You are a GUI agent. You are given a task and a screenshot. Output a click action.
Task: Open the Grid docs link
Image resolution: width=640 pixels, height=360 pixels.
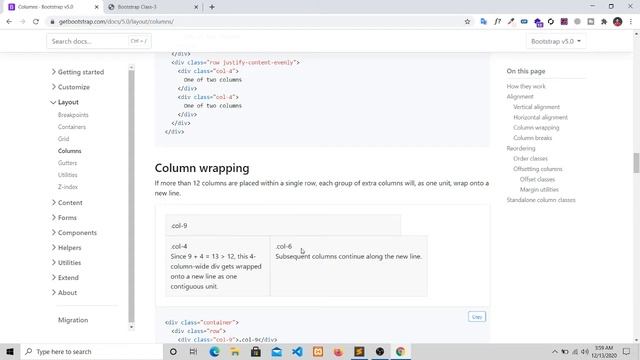pyautogui.click(x=63, y=139)
